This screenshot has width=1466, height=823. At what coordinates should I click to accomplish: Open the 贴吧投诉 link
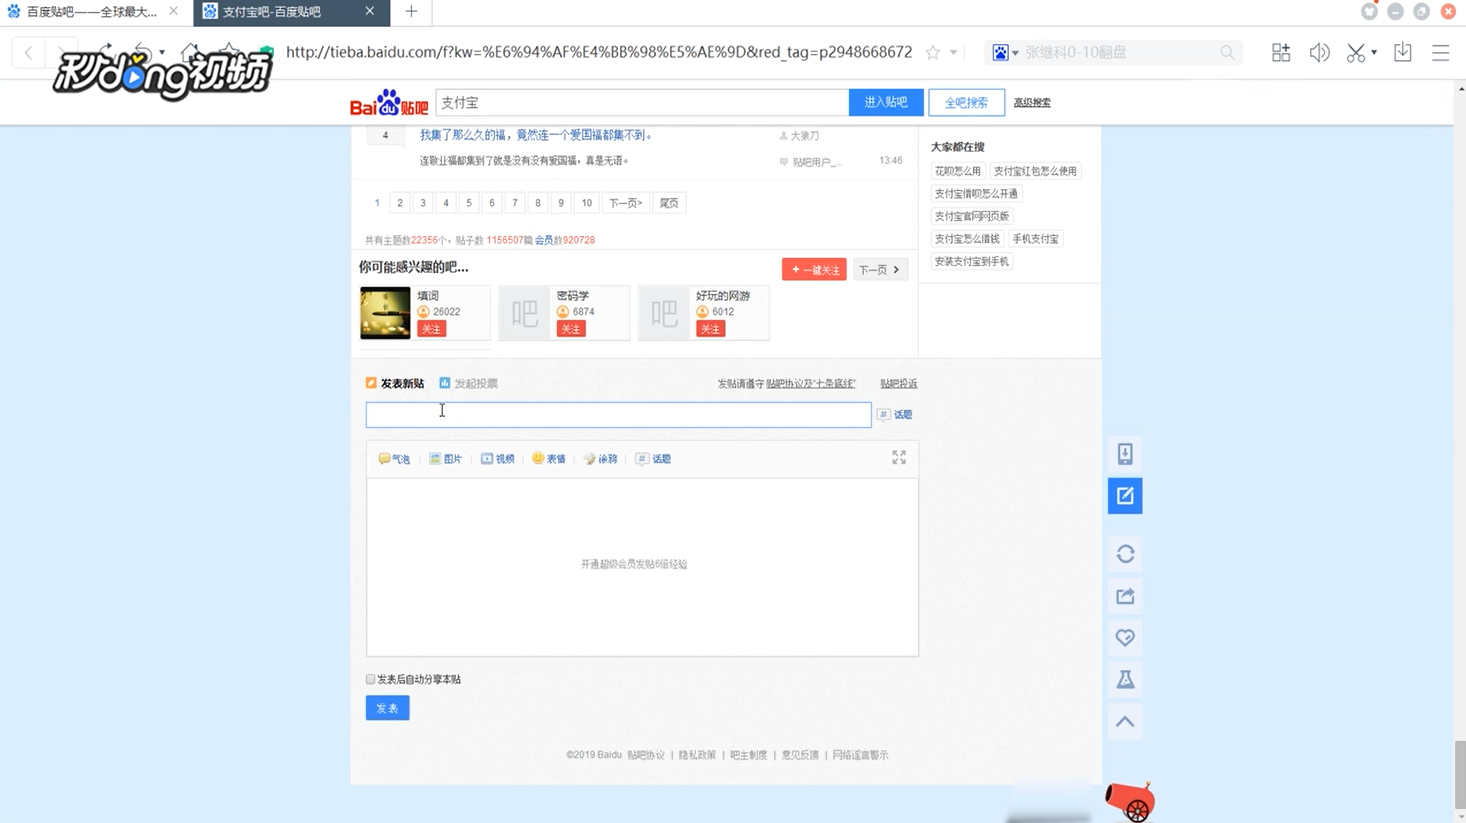(x=898, y=384)
